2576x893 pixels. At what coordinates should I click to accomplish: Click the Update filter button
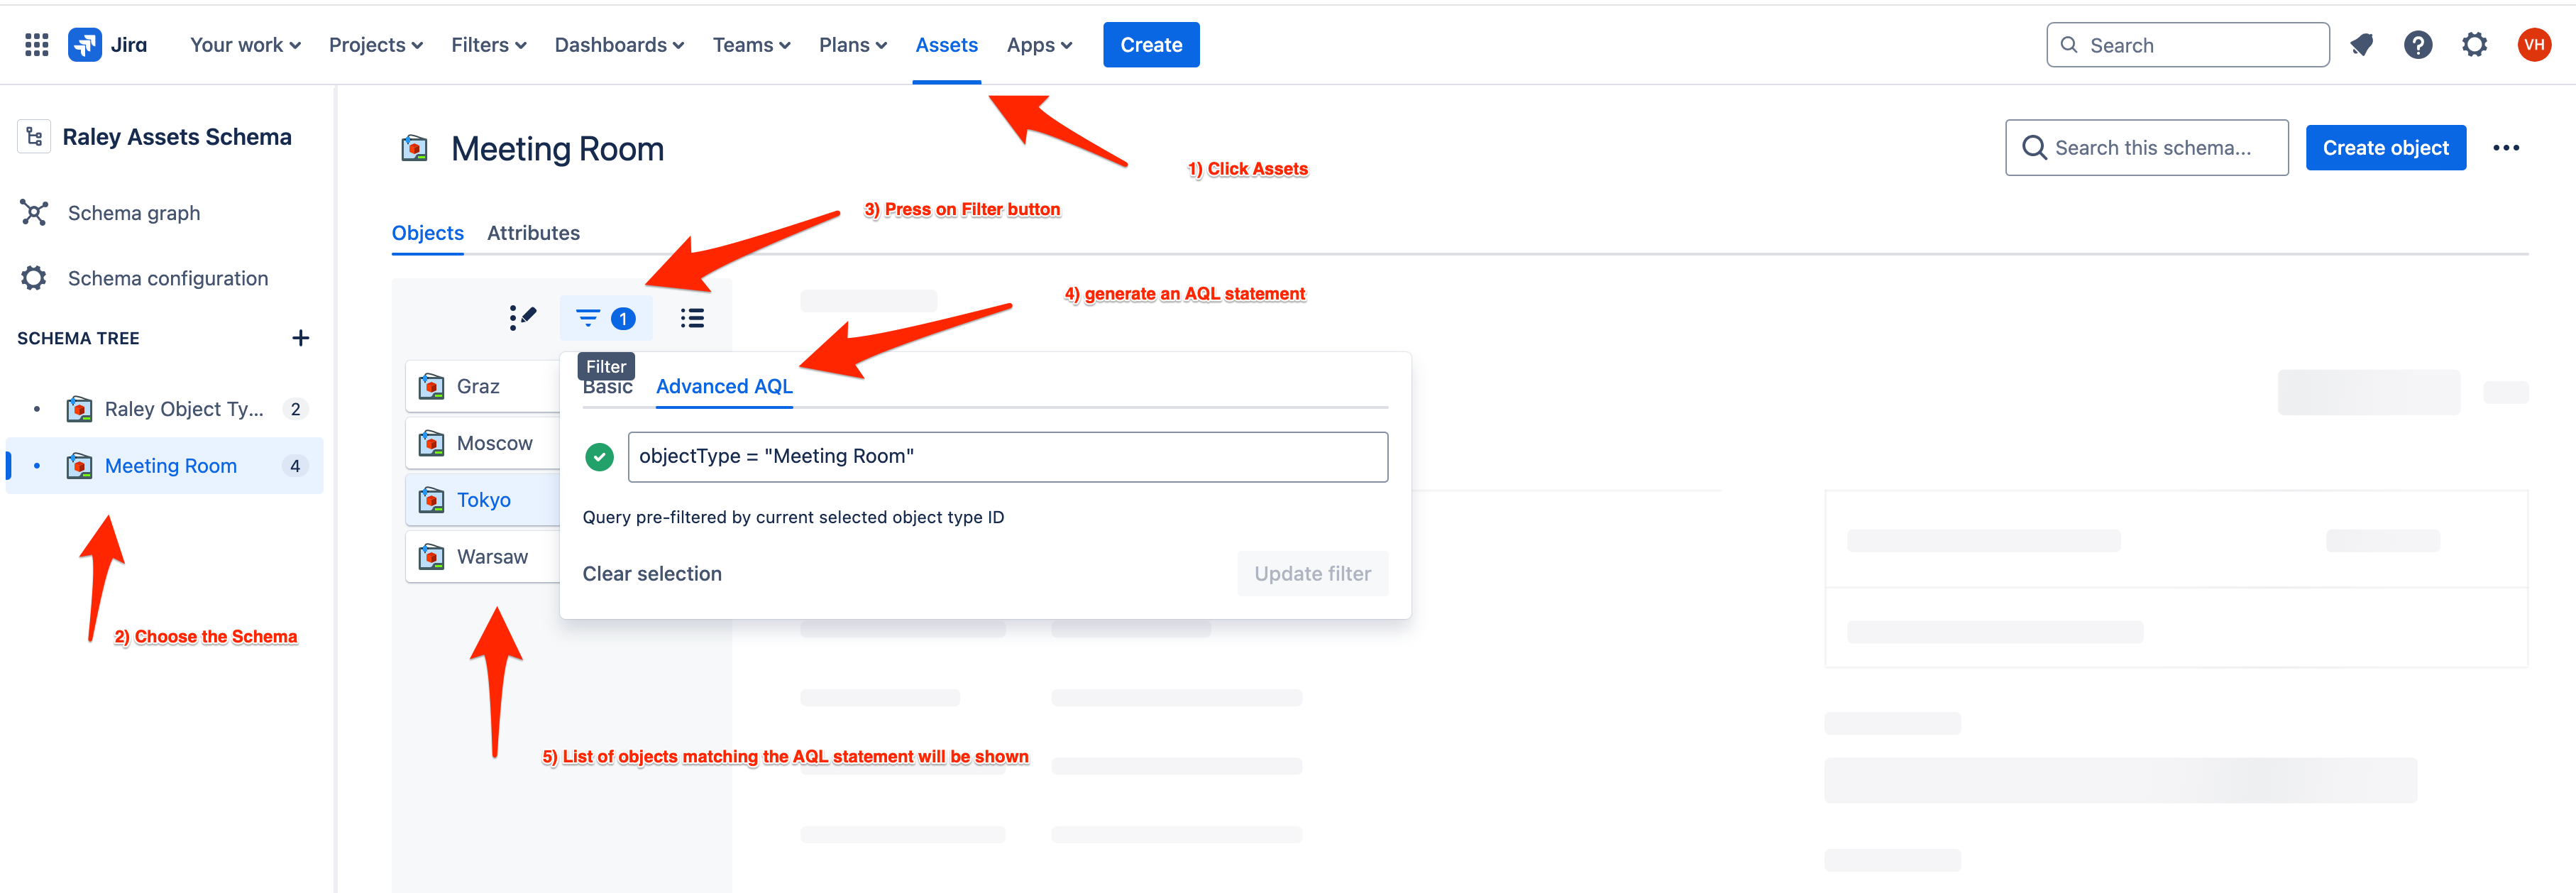(x=1312, y=574)
